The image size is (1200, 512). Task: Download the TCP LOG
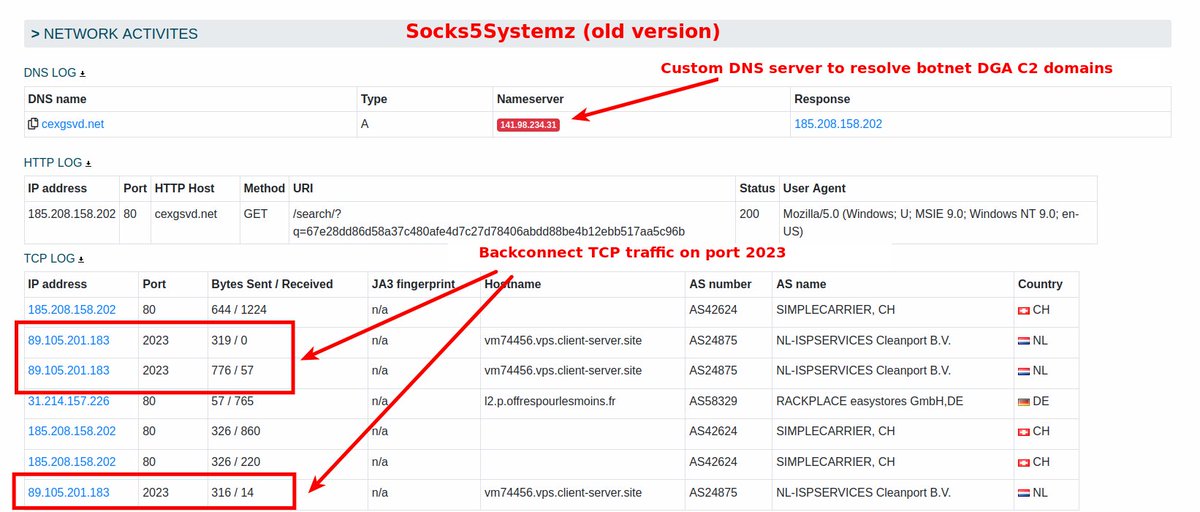pos(82,258)
